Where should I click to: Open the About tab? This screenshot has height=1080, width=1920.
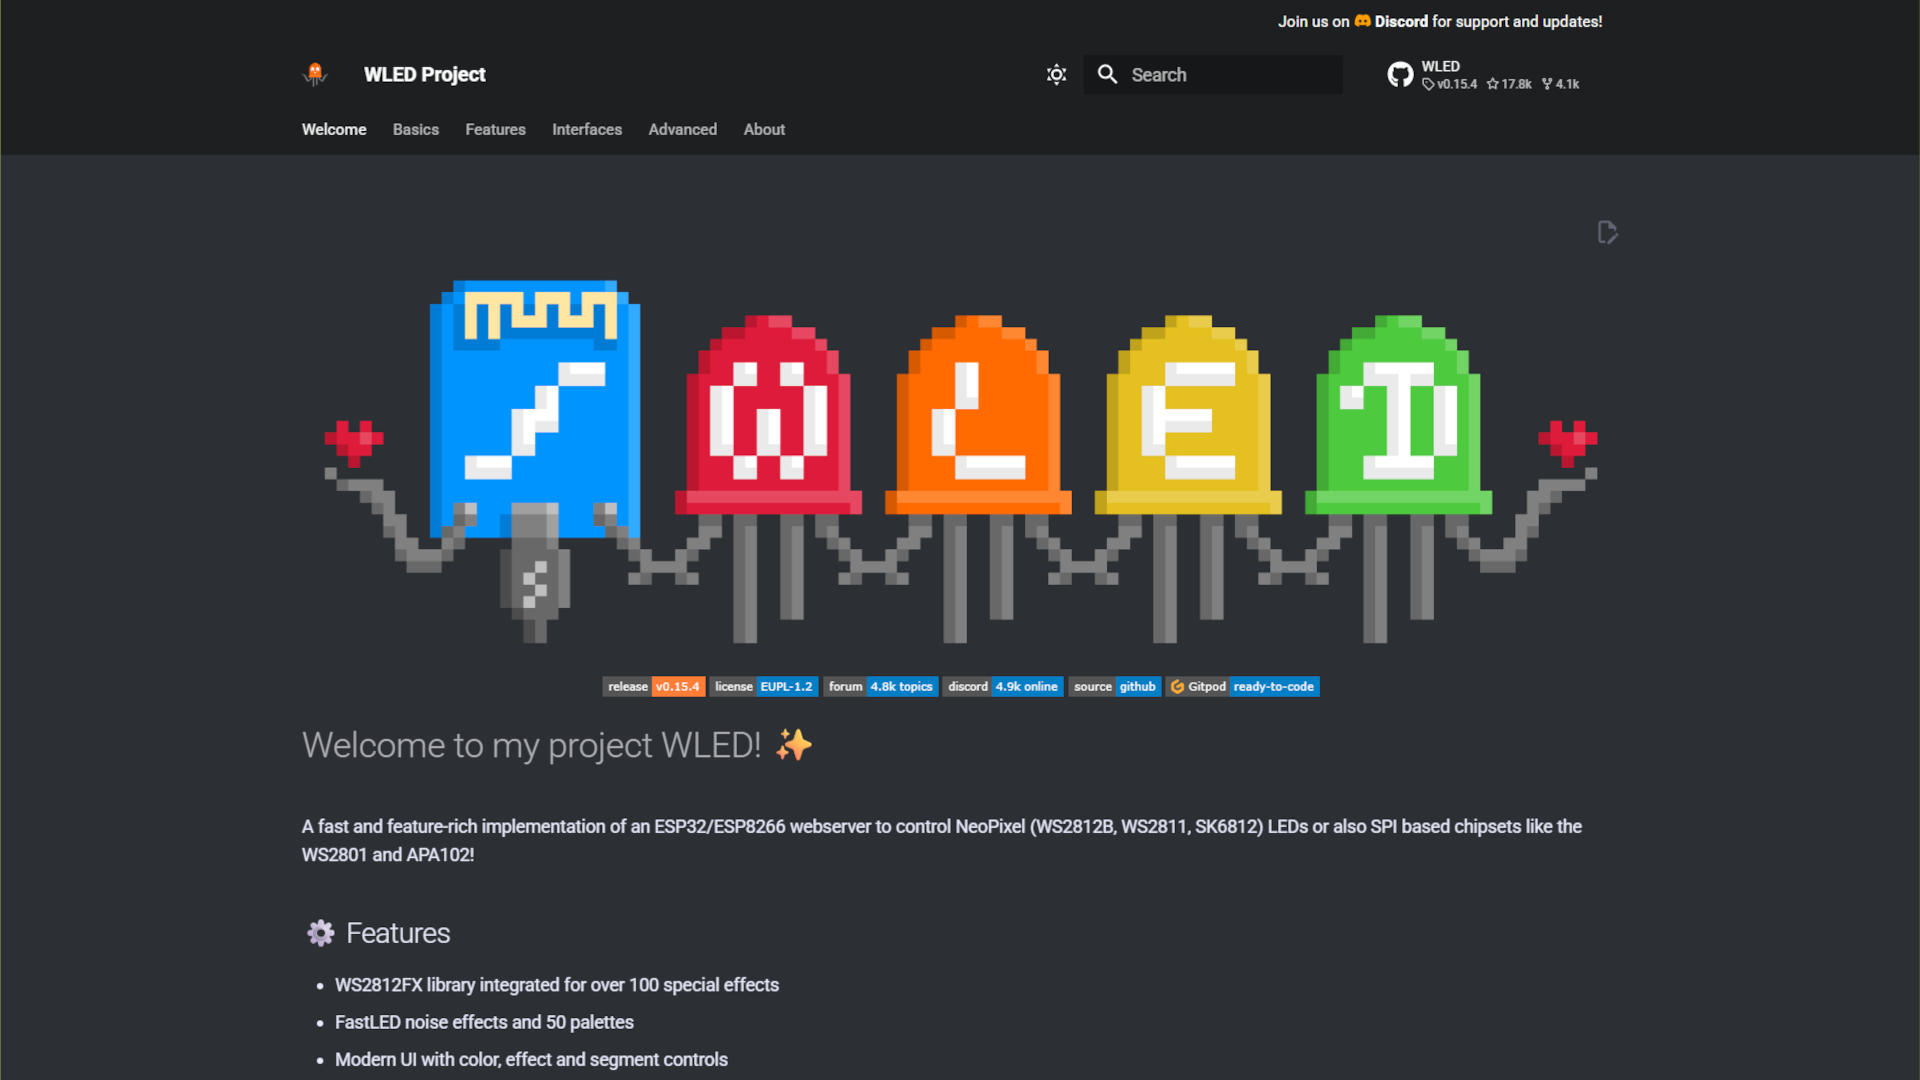[x=764, y=129]
